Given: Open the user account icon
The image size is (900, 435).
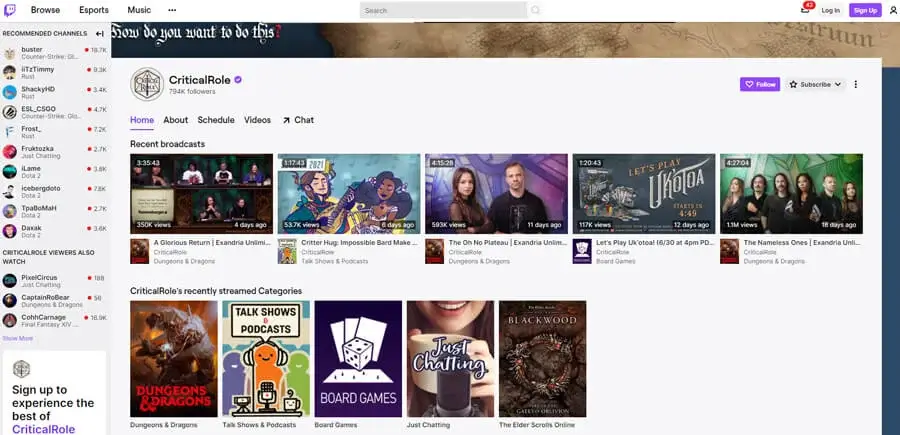Looking at the screenshot, I should coord(893,10).
